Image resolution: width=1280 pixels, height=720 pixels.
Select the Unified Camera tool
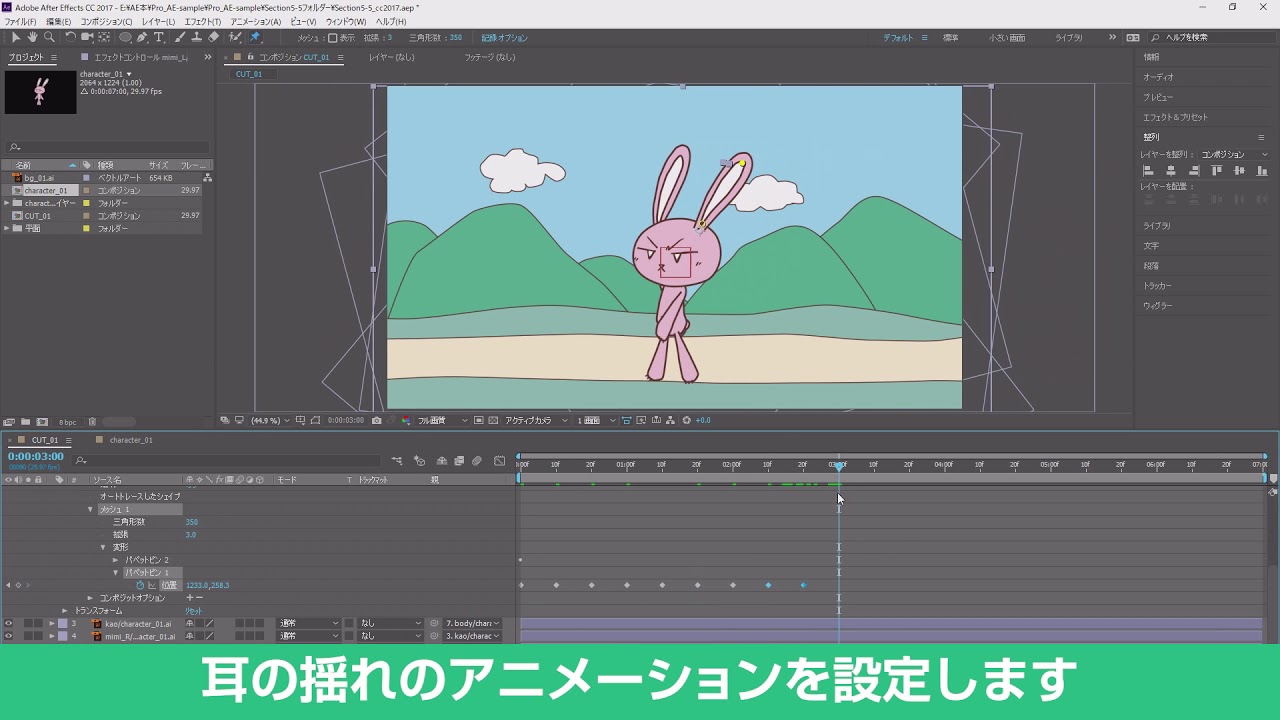[87, 38]
